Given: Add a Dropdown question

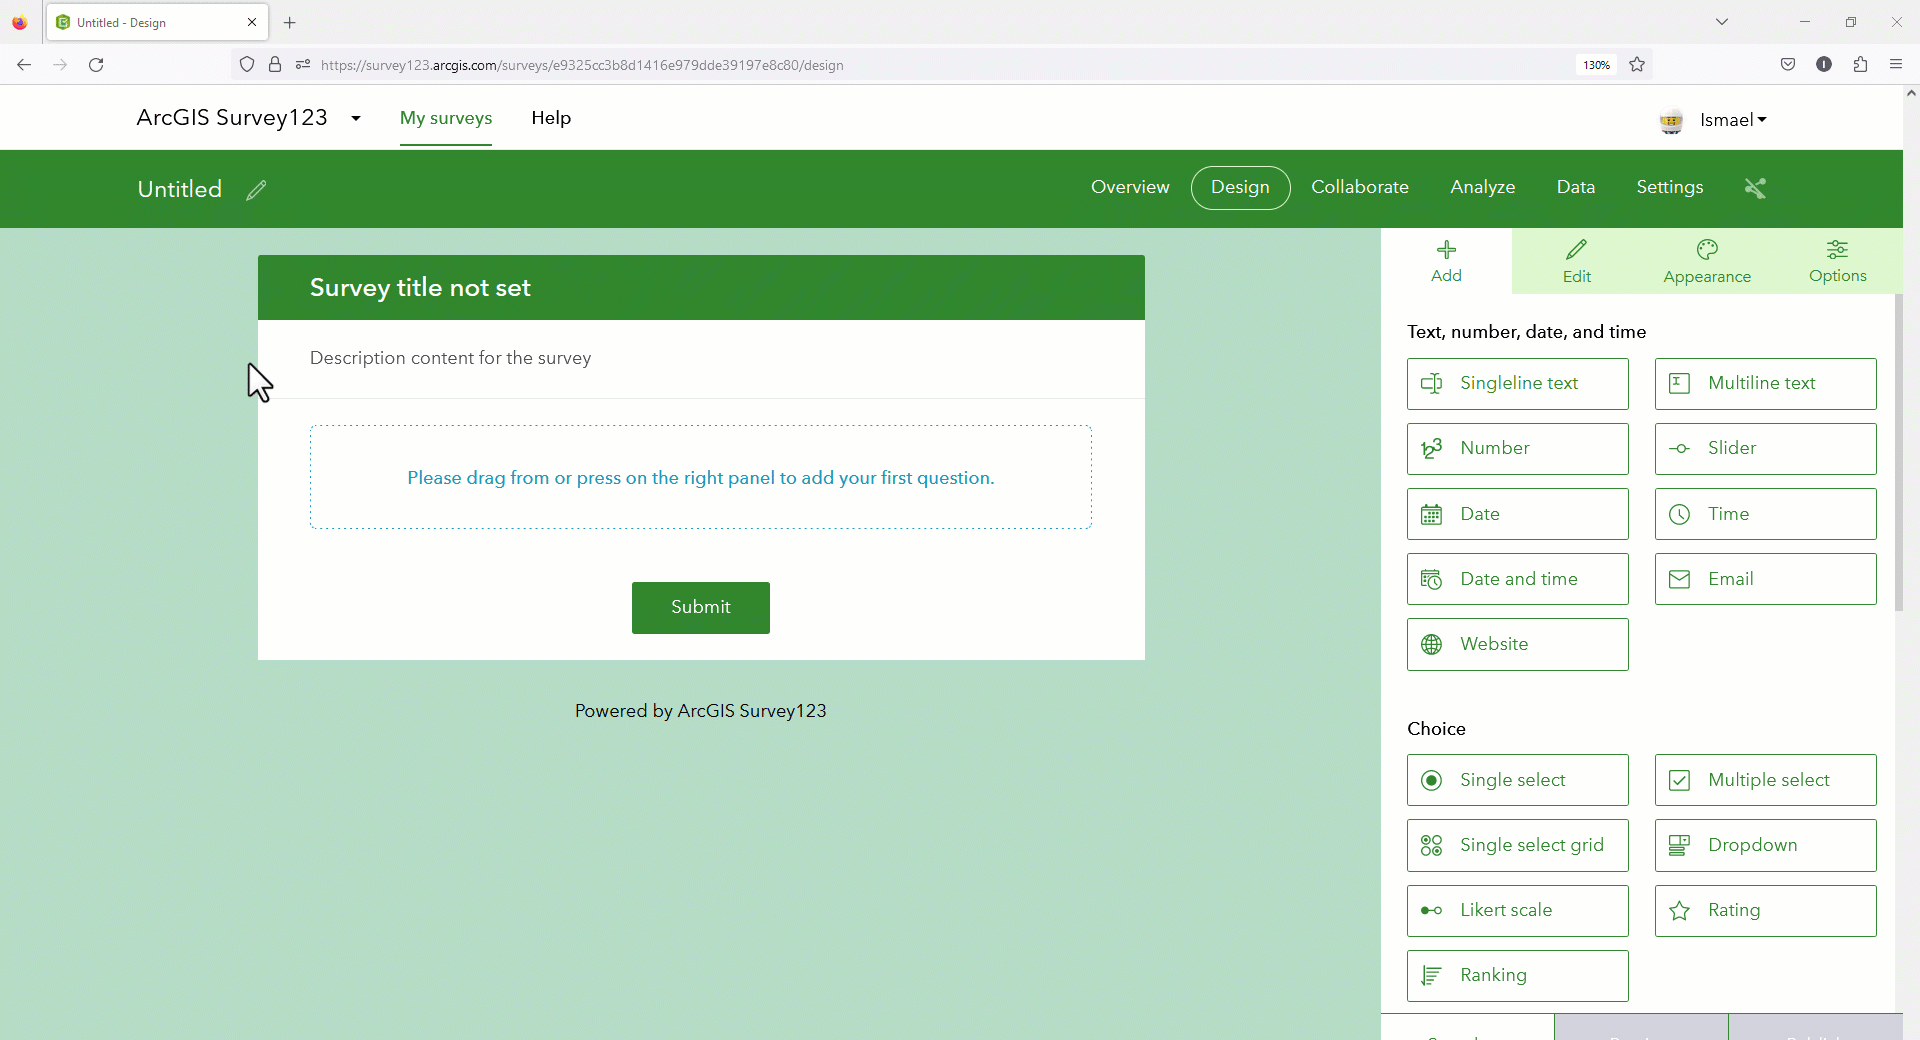Looking at the screenshot, I should coord(1765,845).
